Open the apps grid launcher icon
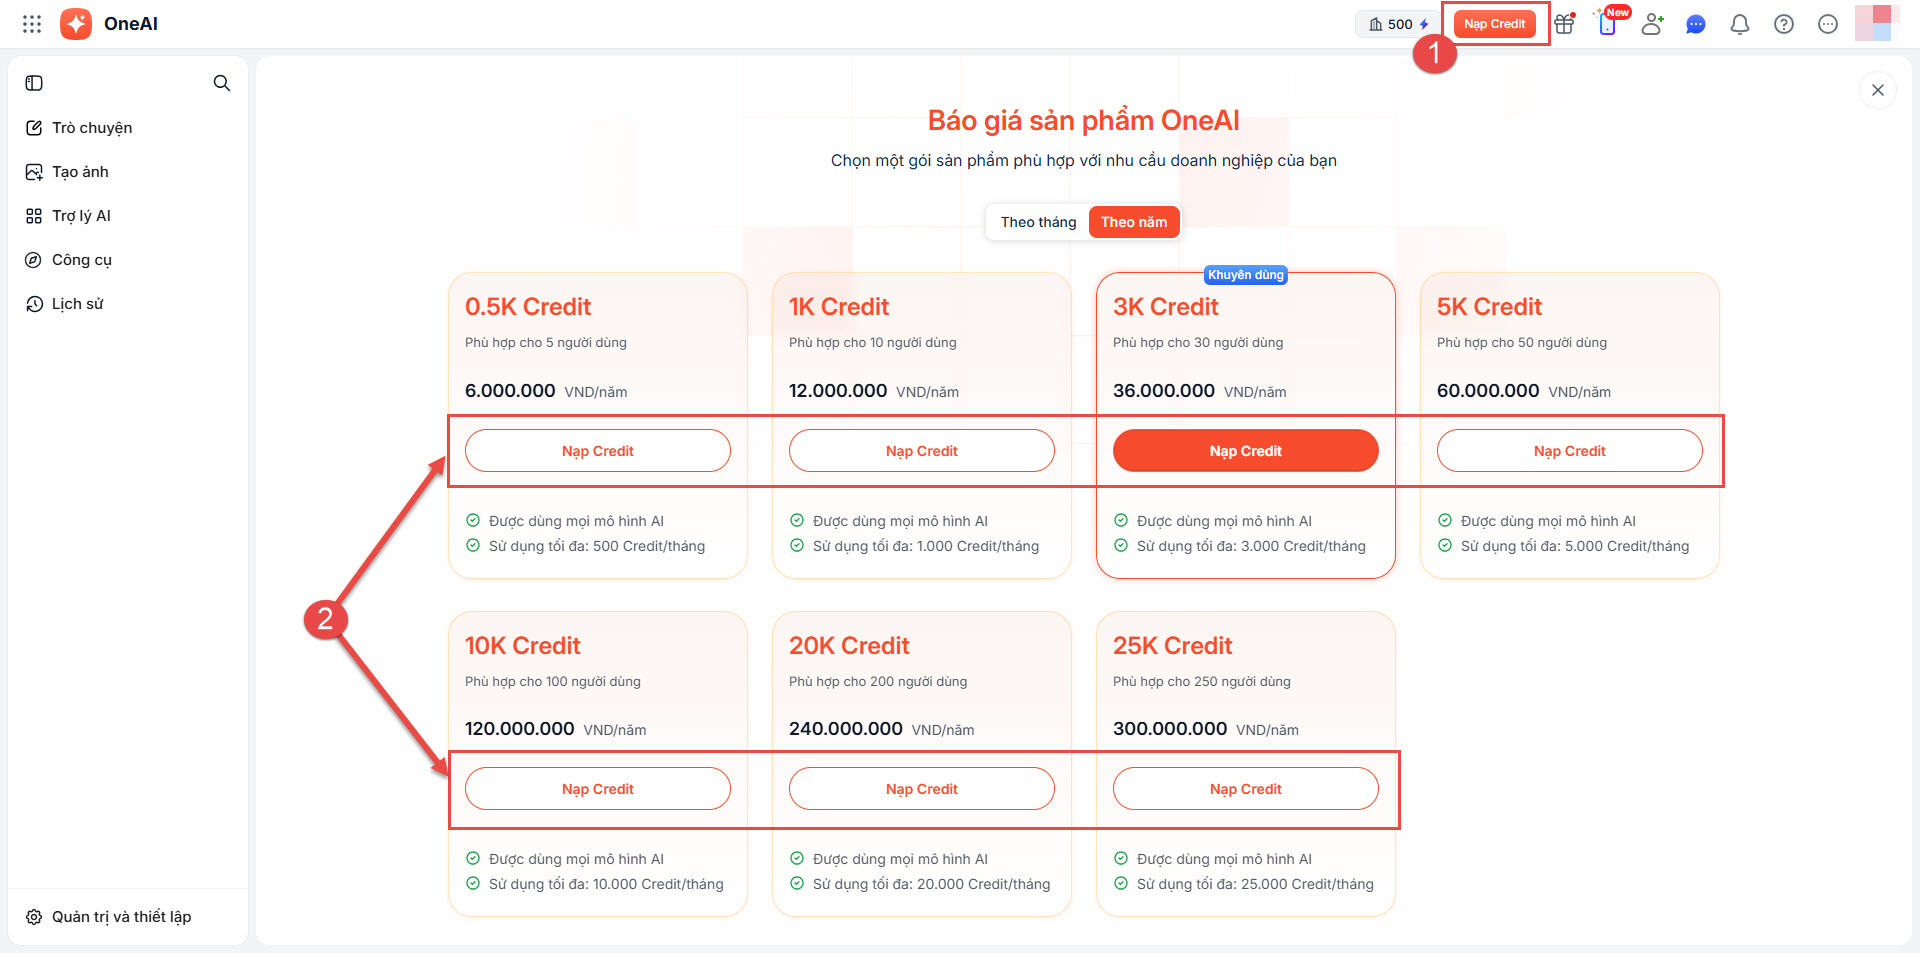This screenshot has width=1920, height=953. tap(32, 24)
